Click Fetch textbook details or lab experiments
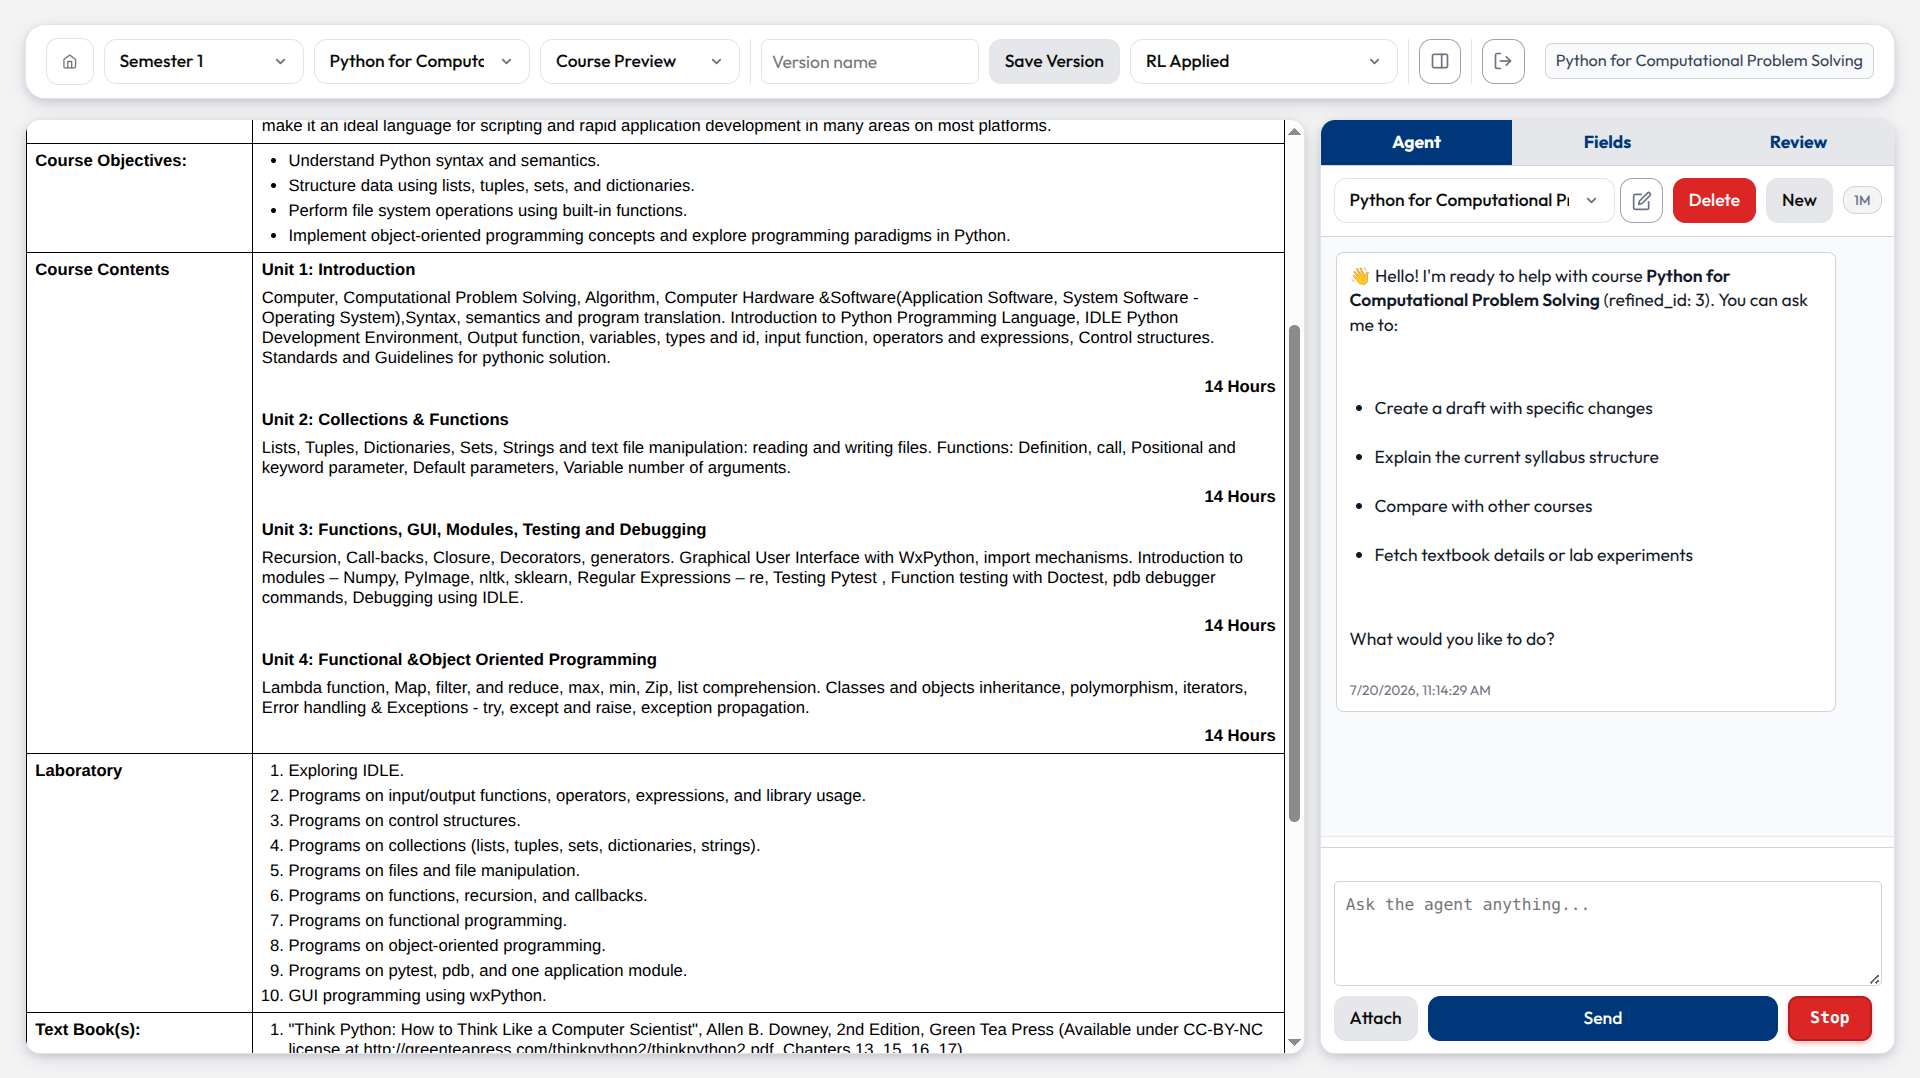The width and height of the screenshot is (1920, 1078). pyautogui.click(x=1533, y=556)
